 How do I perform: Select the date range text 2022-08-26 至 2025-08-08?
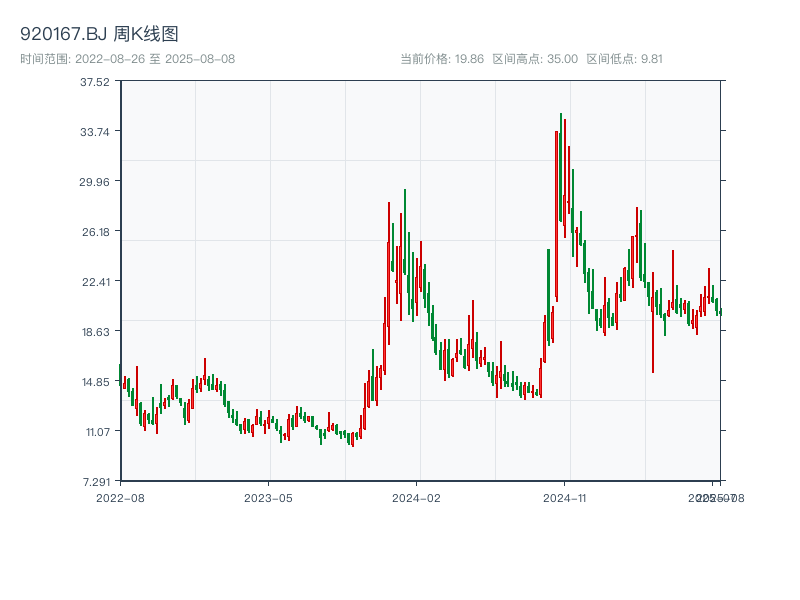(x=155, y=59)
